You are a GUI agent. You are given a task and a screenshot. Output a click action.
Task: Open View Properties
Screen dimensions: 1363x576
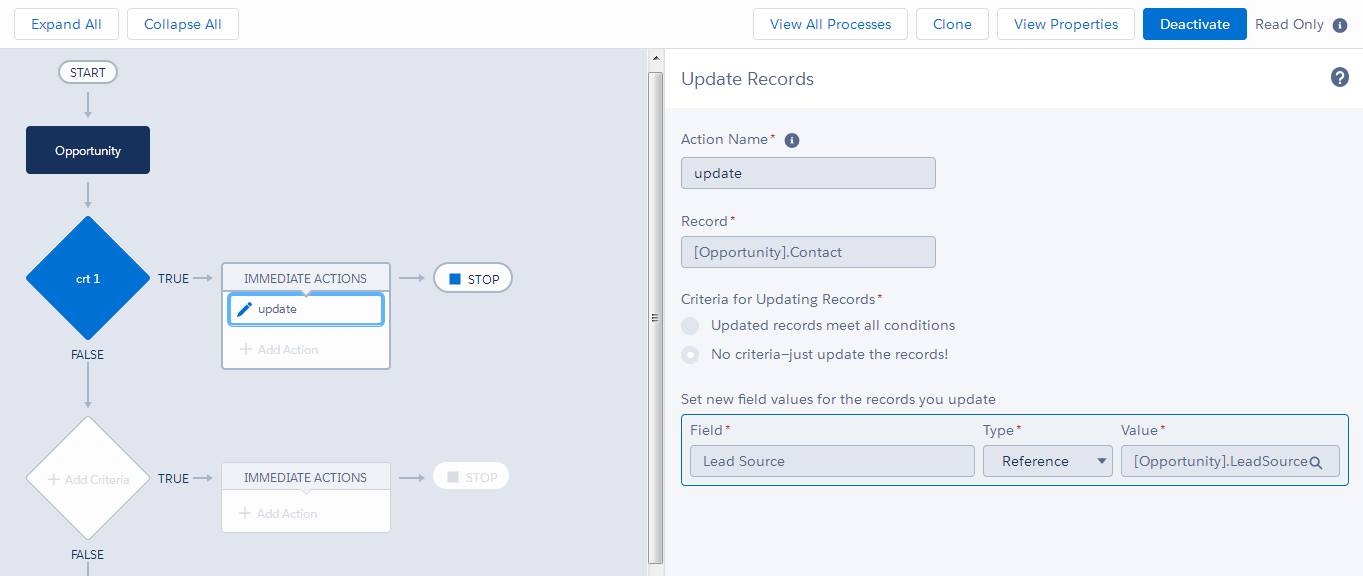tap(1065, 24)
